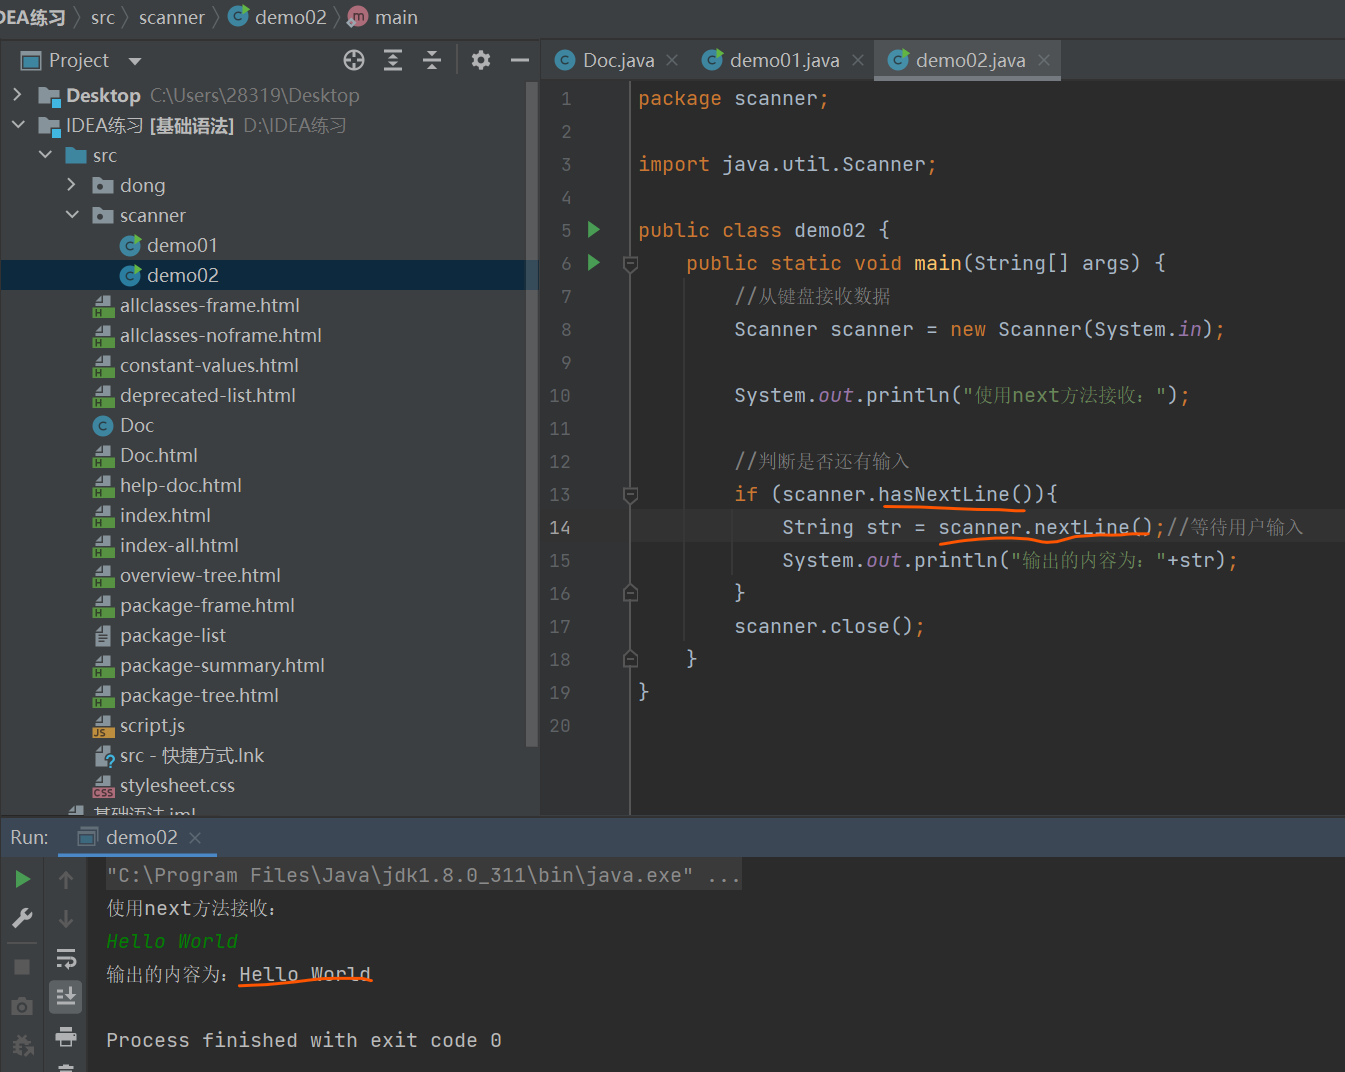The image size is (1345, 1072).
Task: Collapse the scanner package folder
Action: point(72,215)
